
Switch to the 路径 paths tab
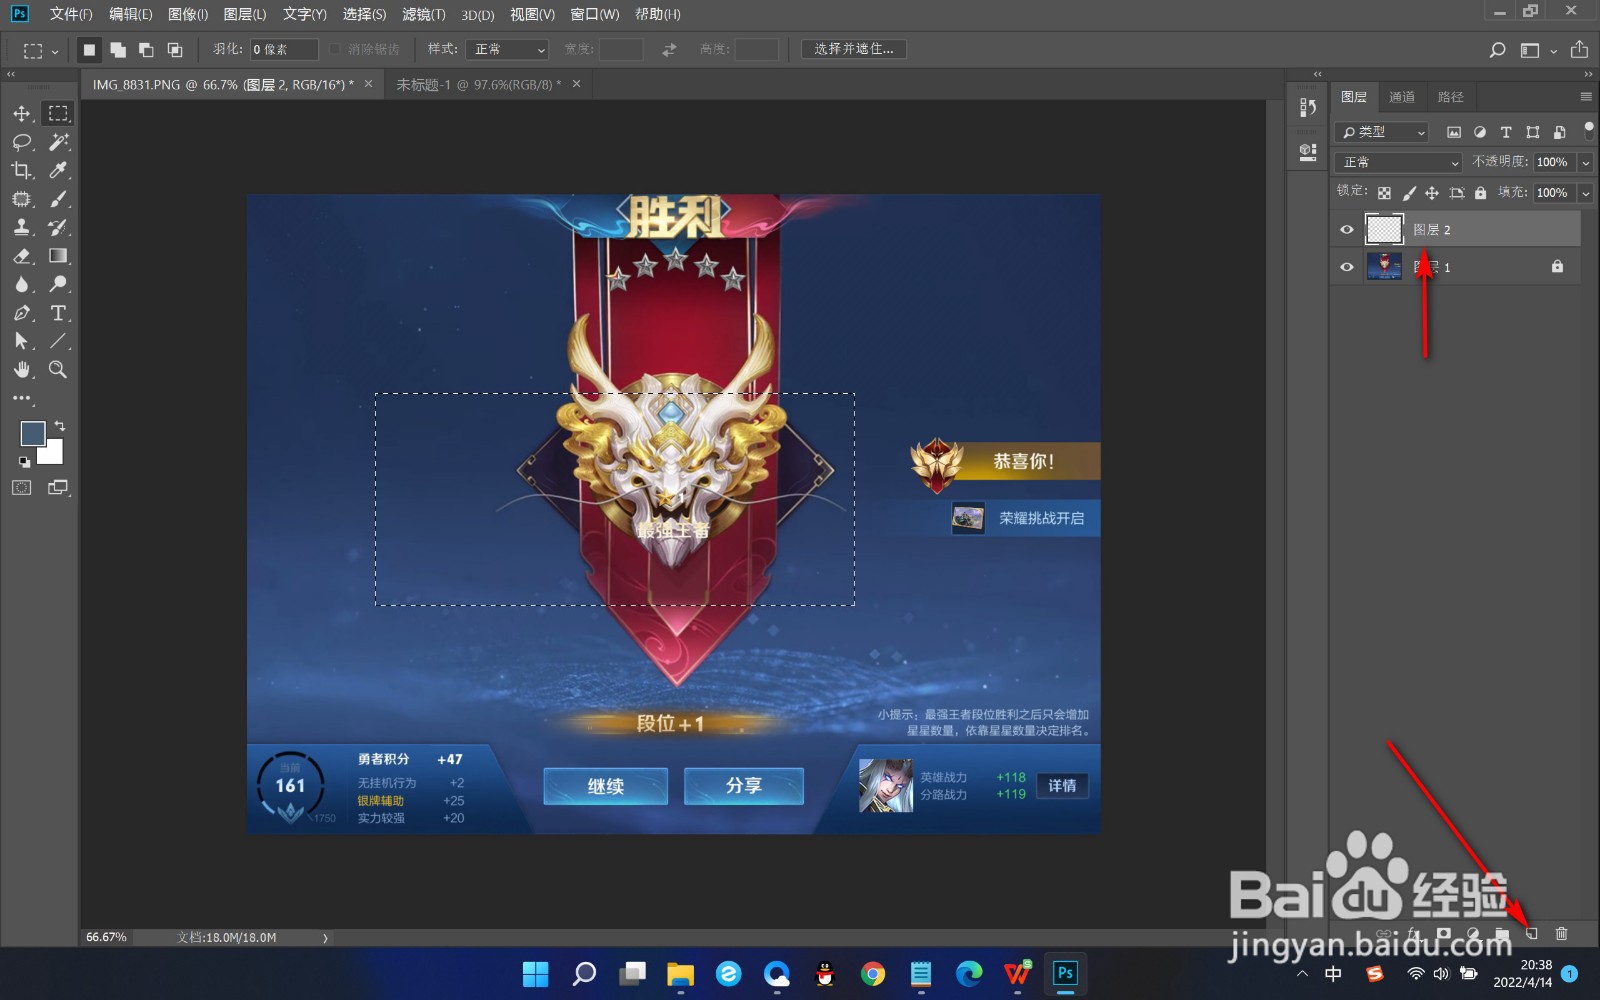click(1451, 97)
